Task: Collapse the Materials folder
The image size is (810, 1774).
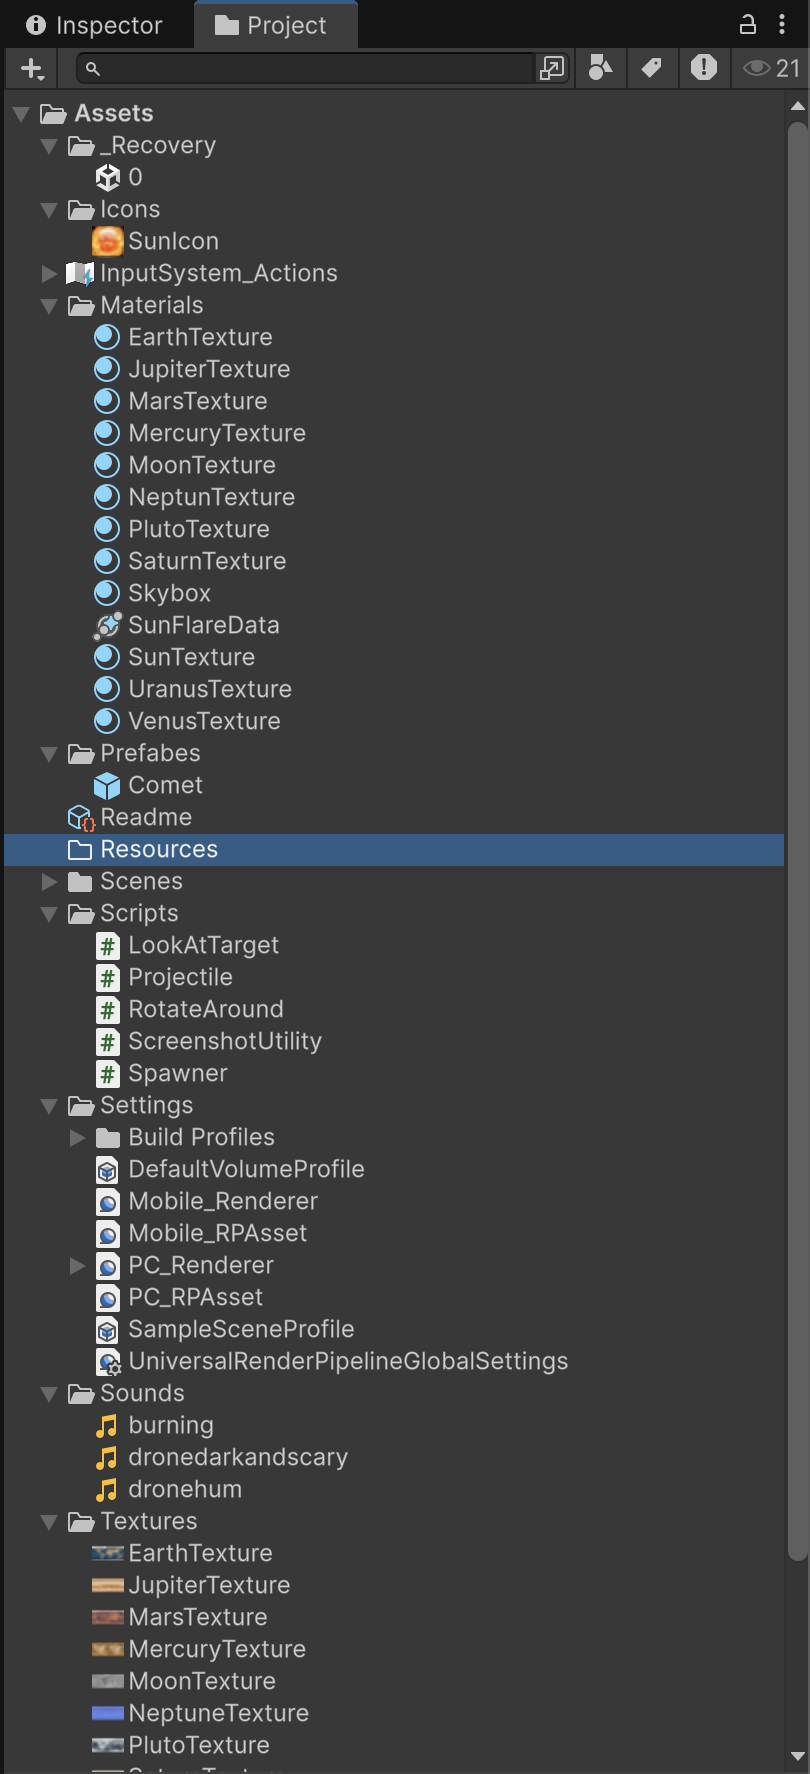Action: pyautogui.click(x=49, y=305)
